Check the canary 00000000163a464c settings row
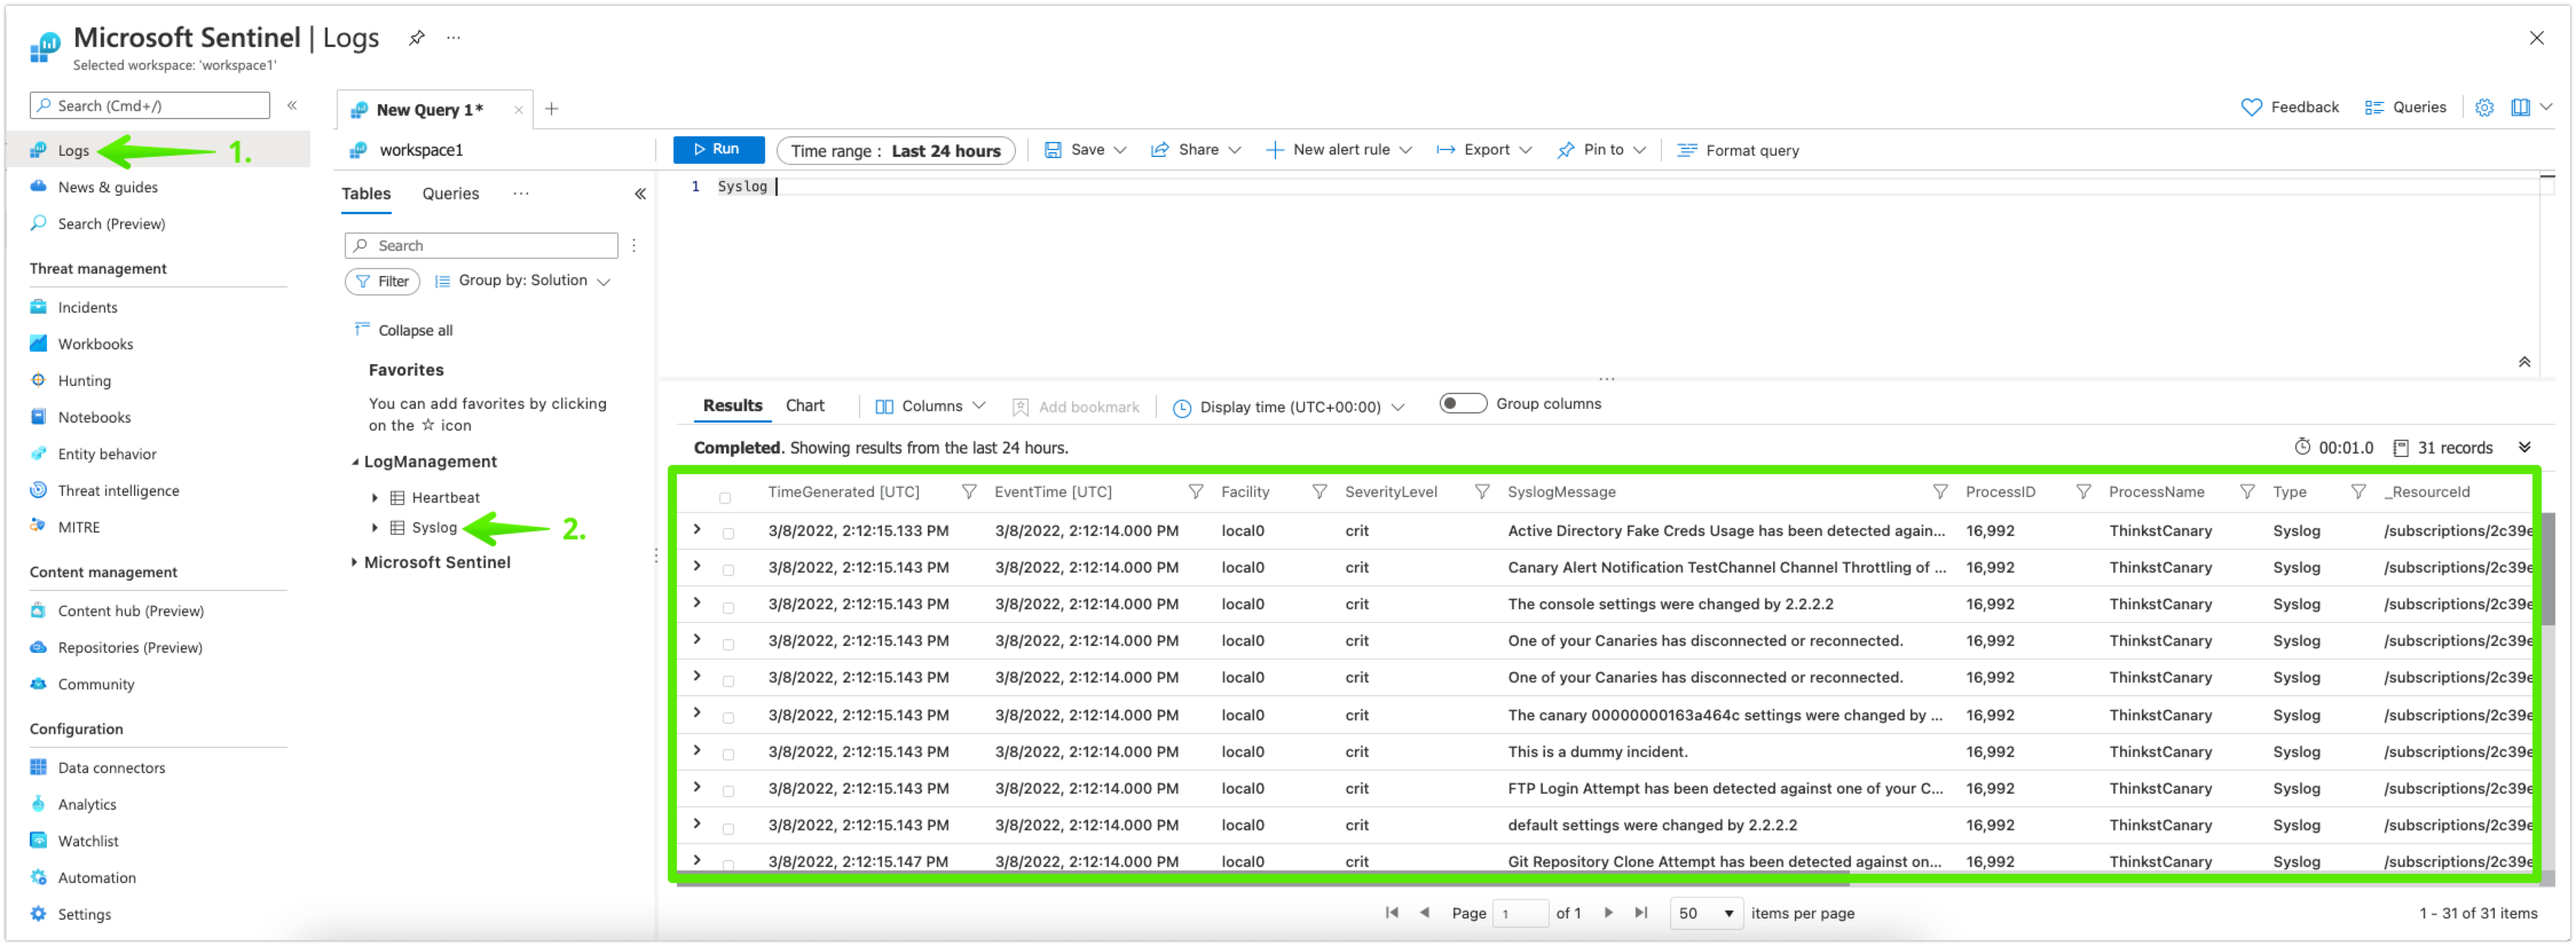Viewport: 2576px width, 946px height. point(728,718)
